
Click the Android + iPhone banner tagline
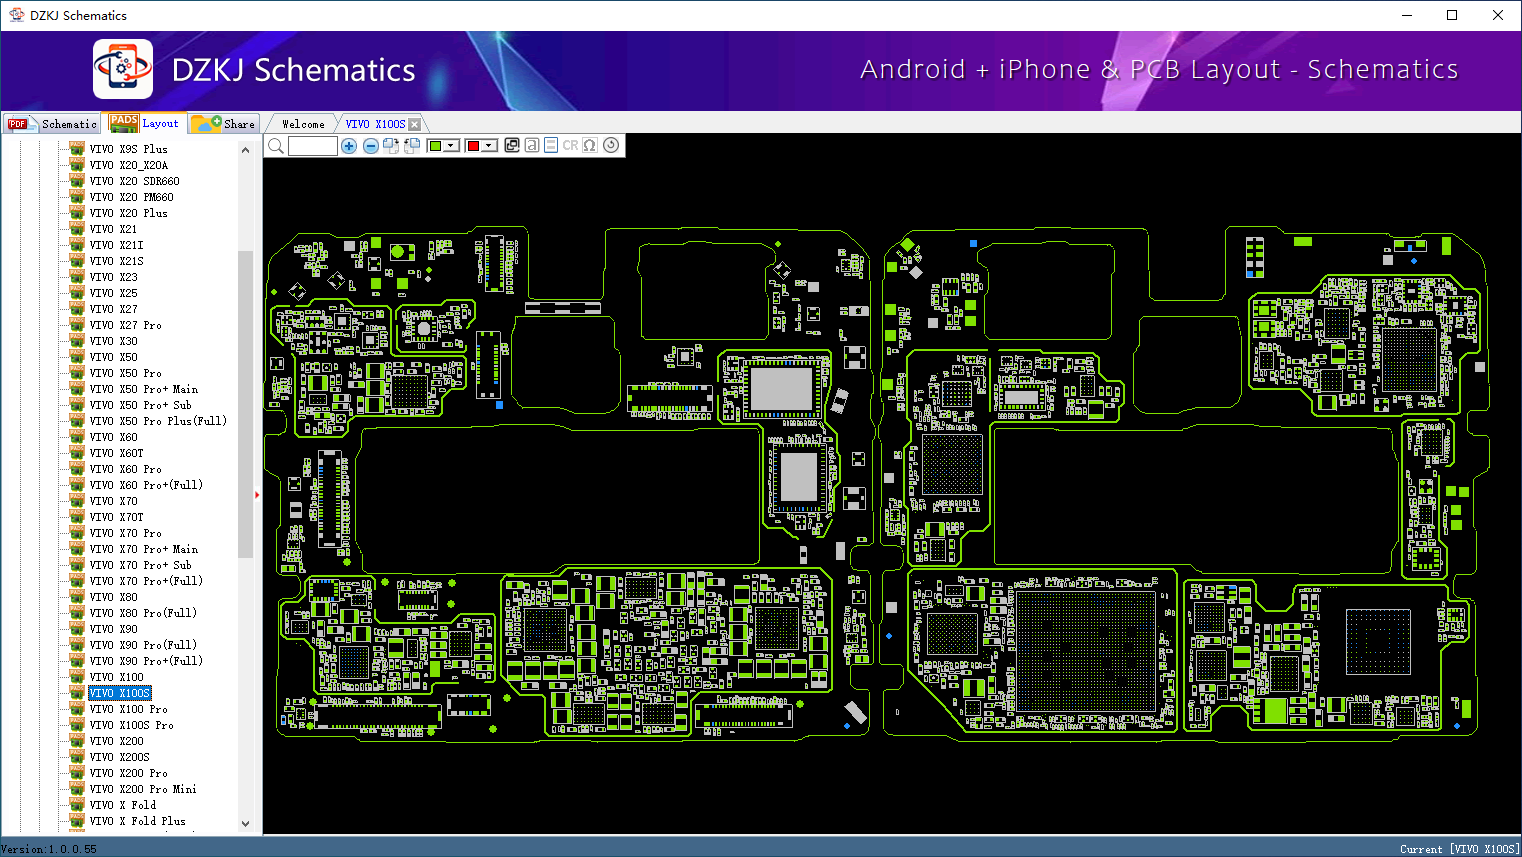coord(1159,69)
